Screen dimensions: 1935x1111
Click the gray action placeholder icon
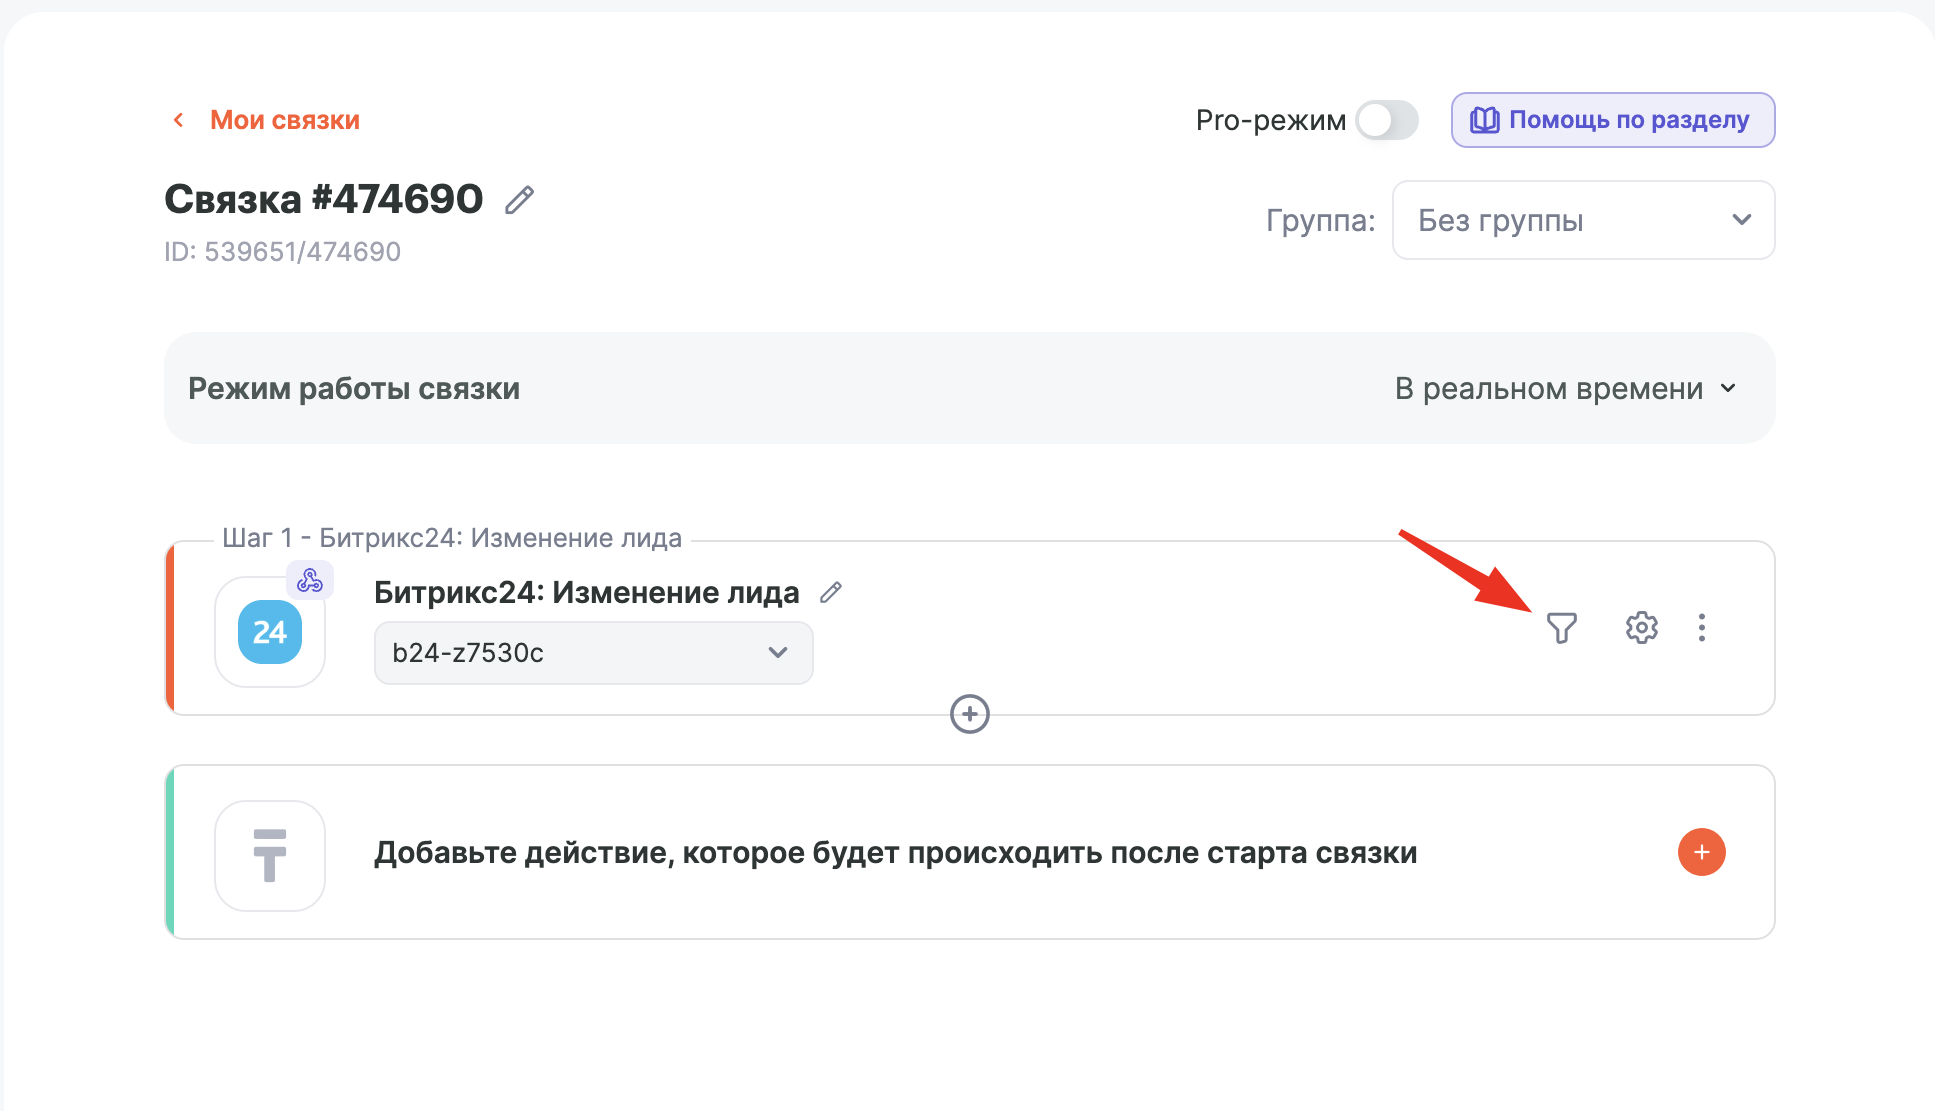[x=270, y=856]
